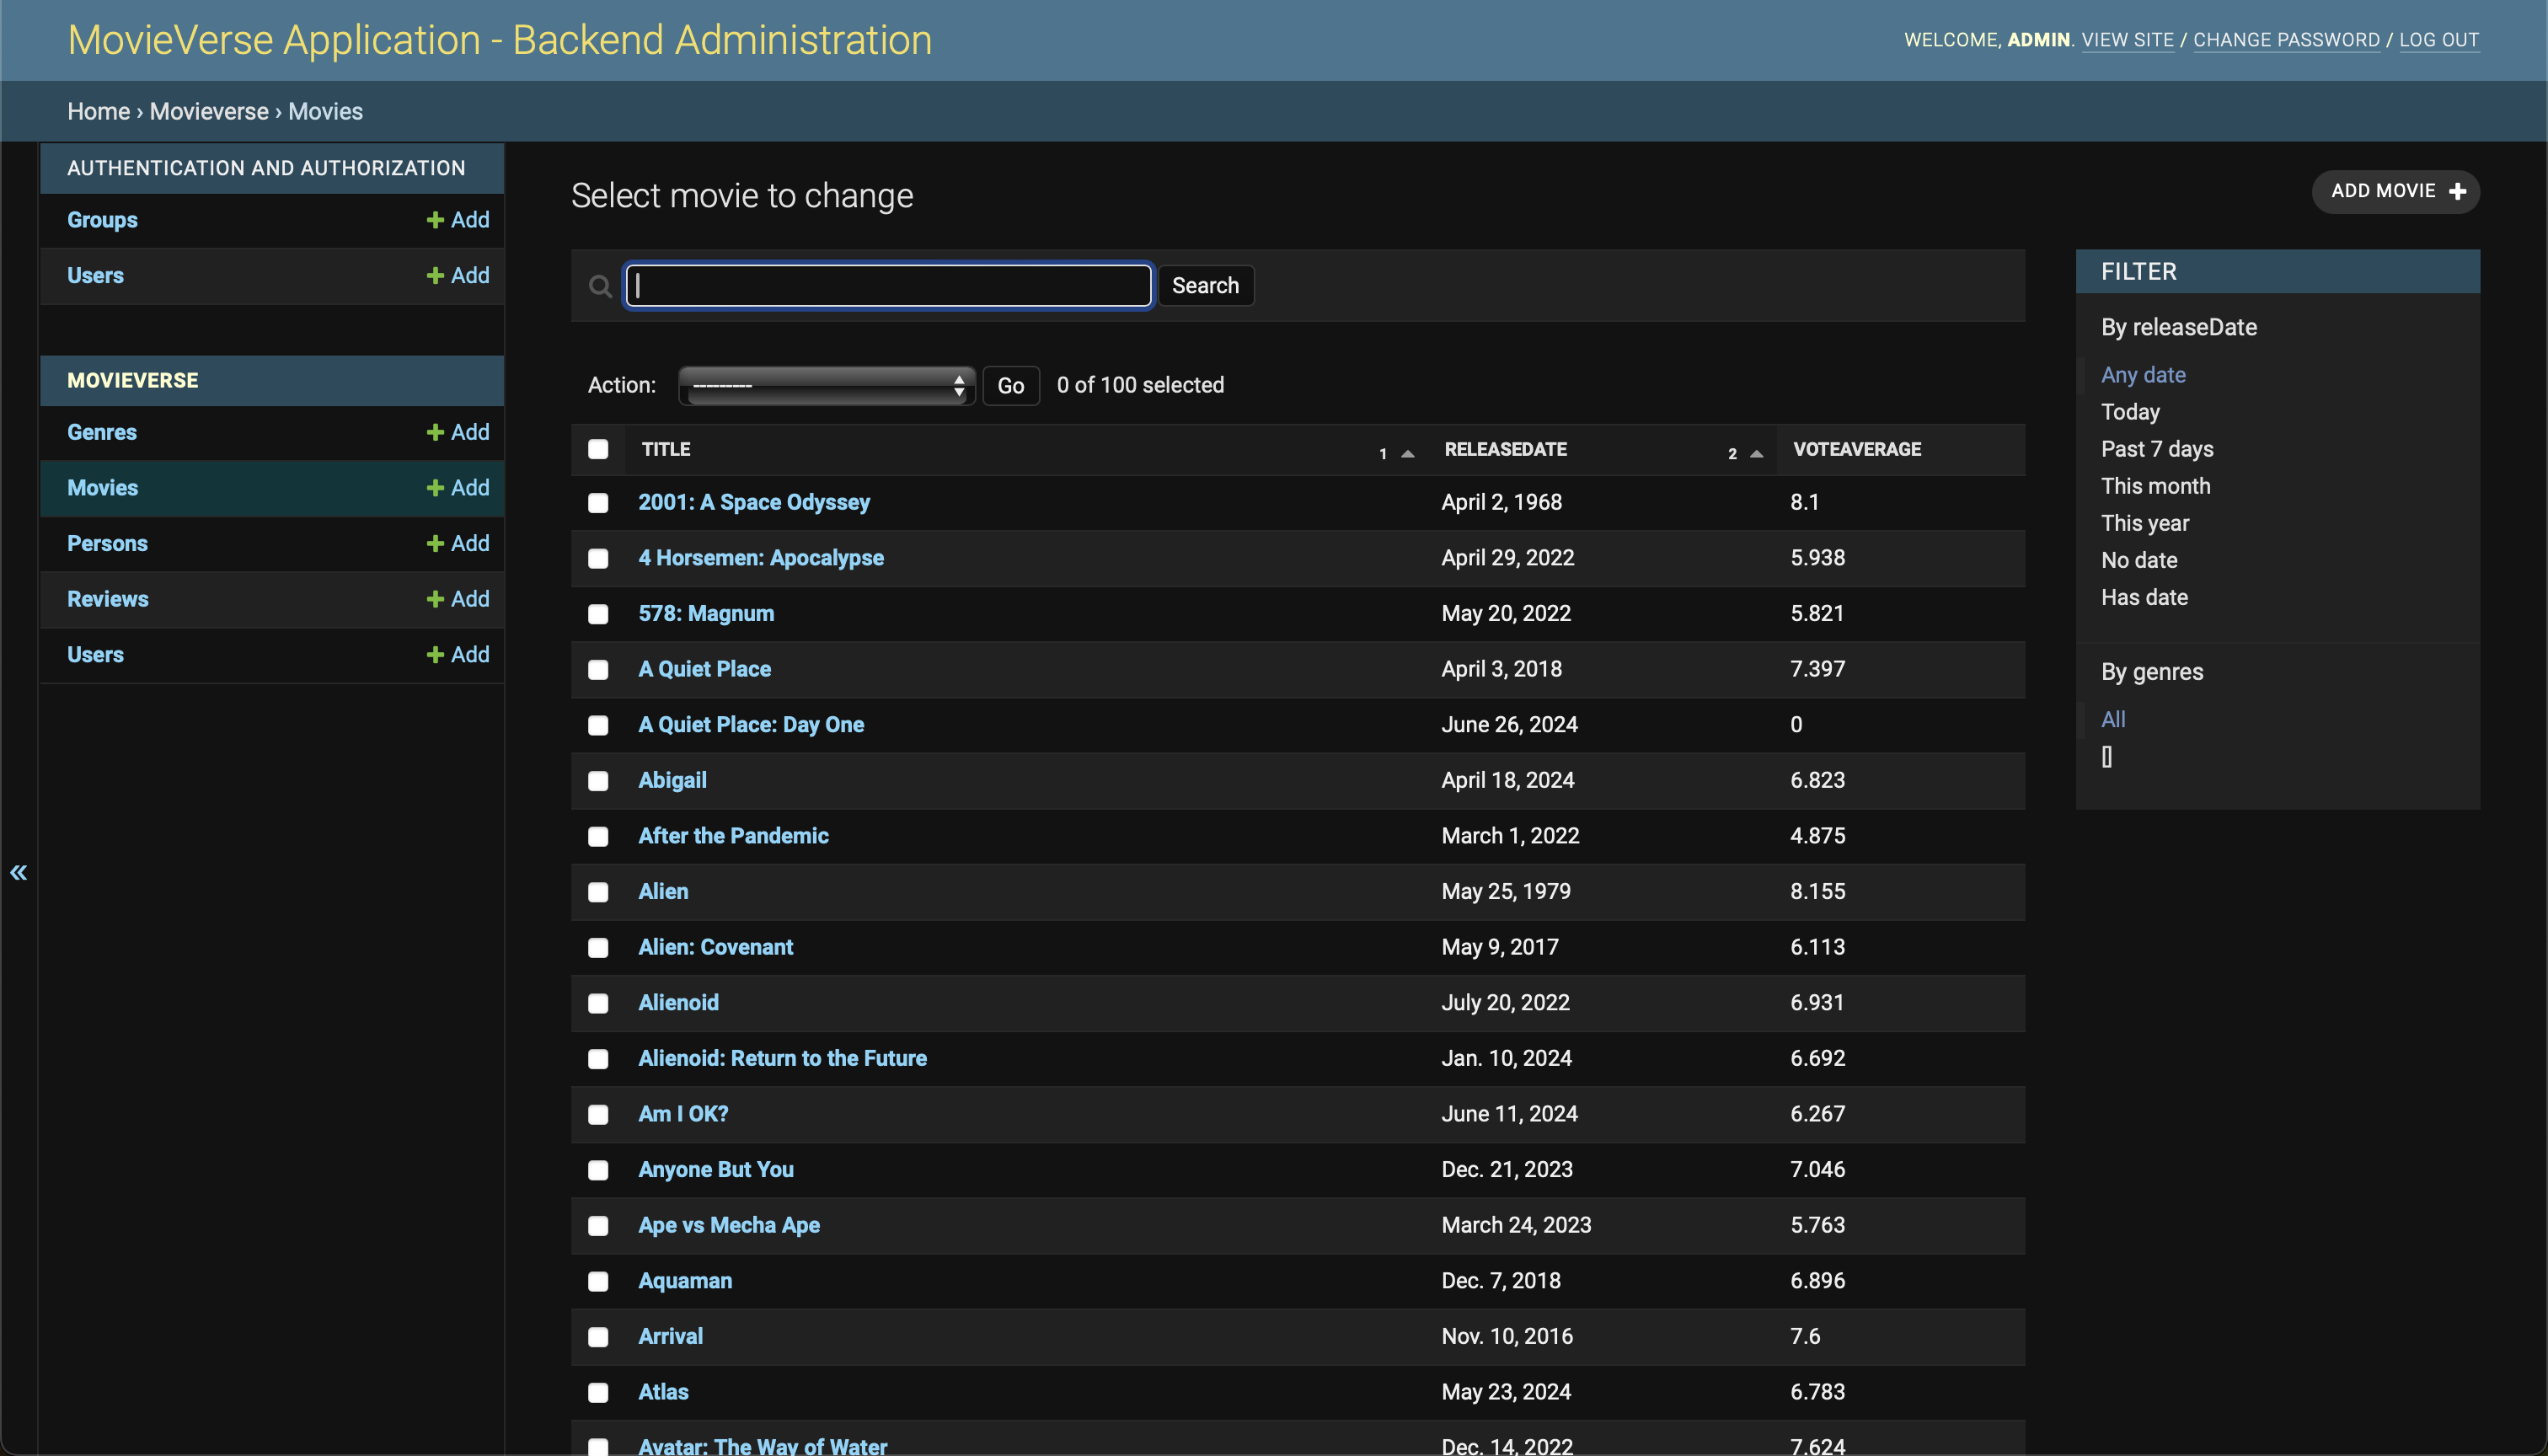Tick checkbox for A Quiet Place: Day One
The width and height of the screenshot is (2548, 1456).
pos(598,725)
